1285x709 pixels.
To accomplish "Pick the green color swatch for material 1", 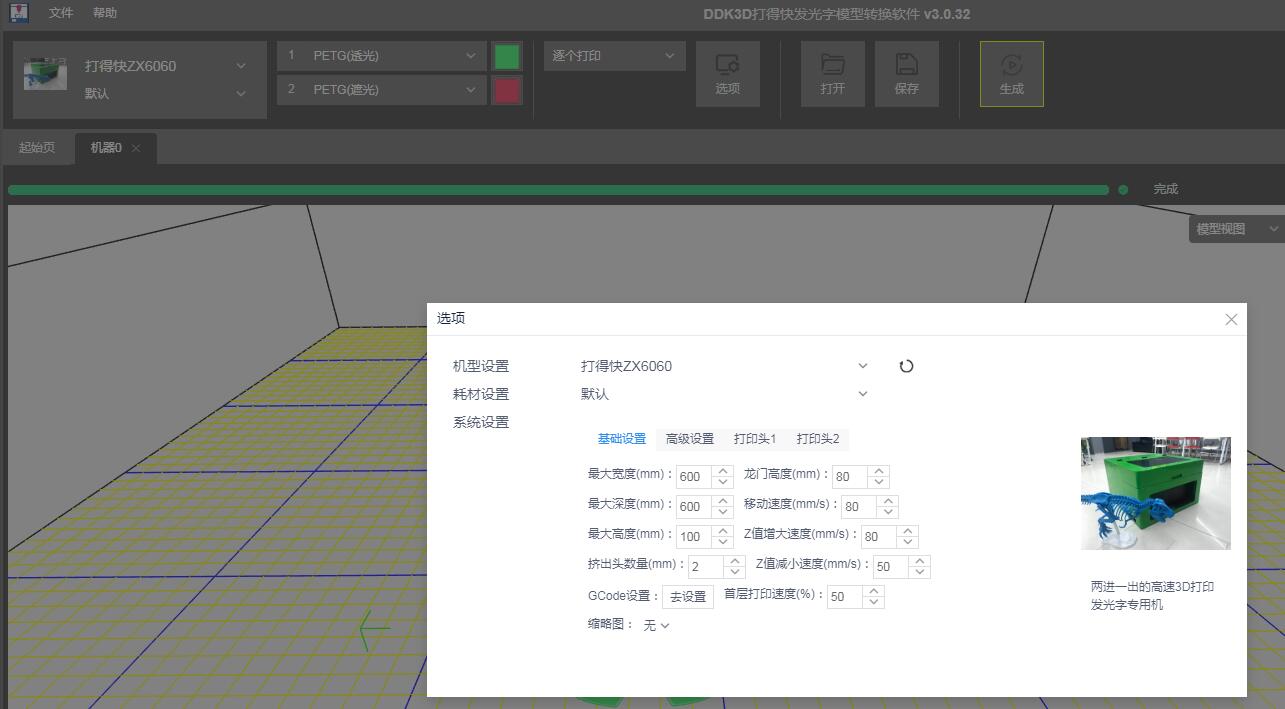I will coord(507,56).
